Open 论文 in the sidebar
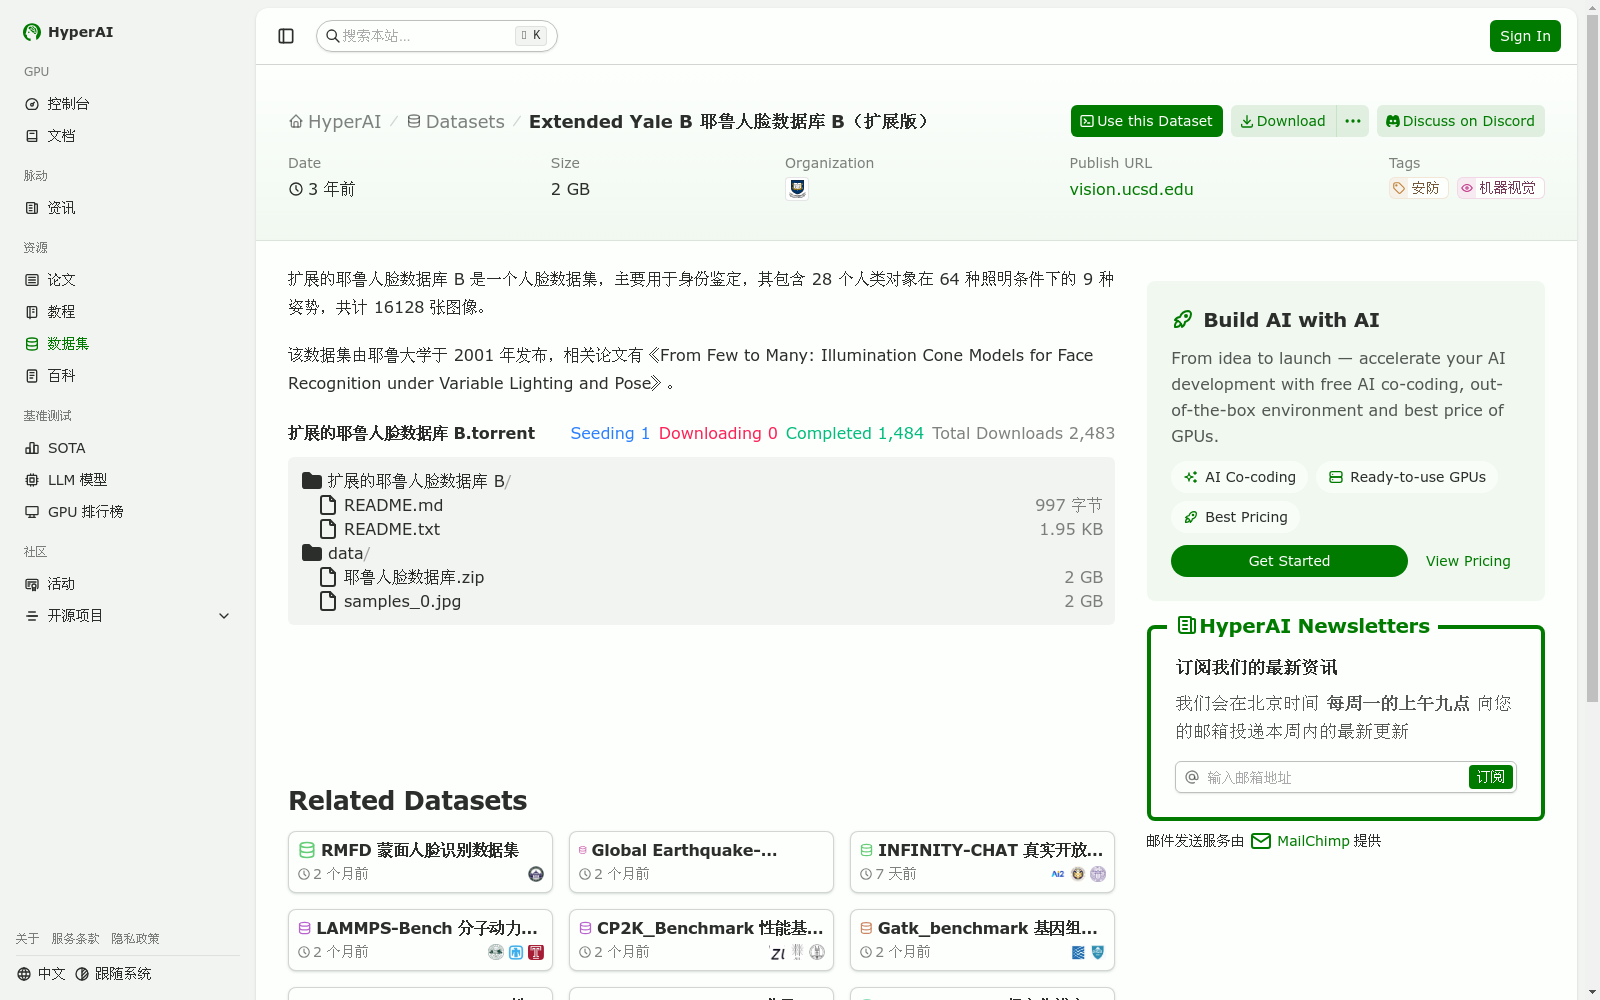Viewport: 1600px width, 1000px height. coord(128,280)
